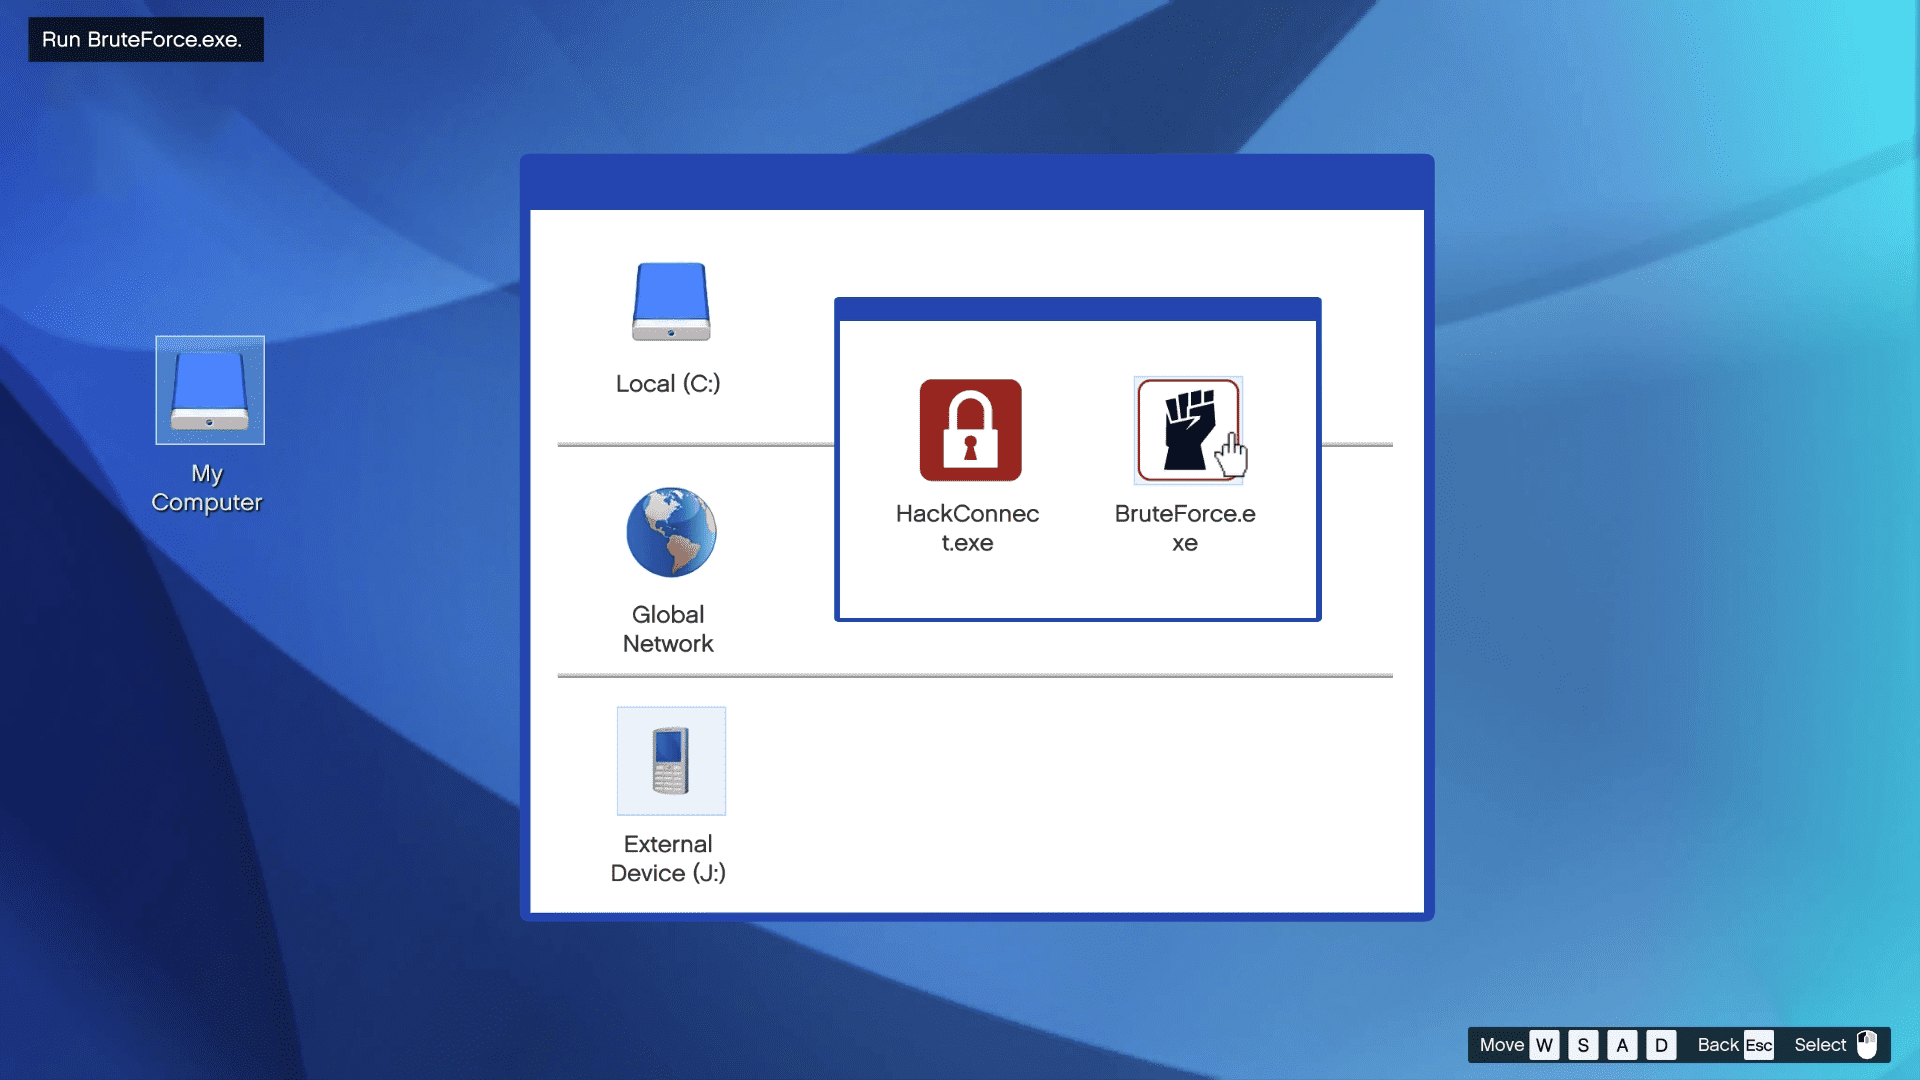Click the S move key
This screenshot has width=1920, height=1080.
[1583, 1045]
